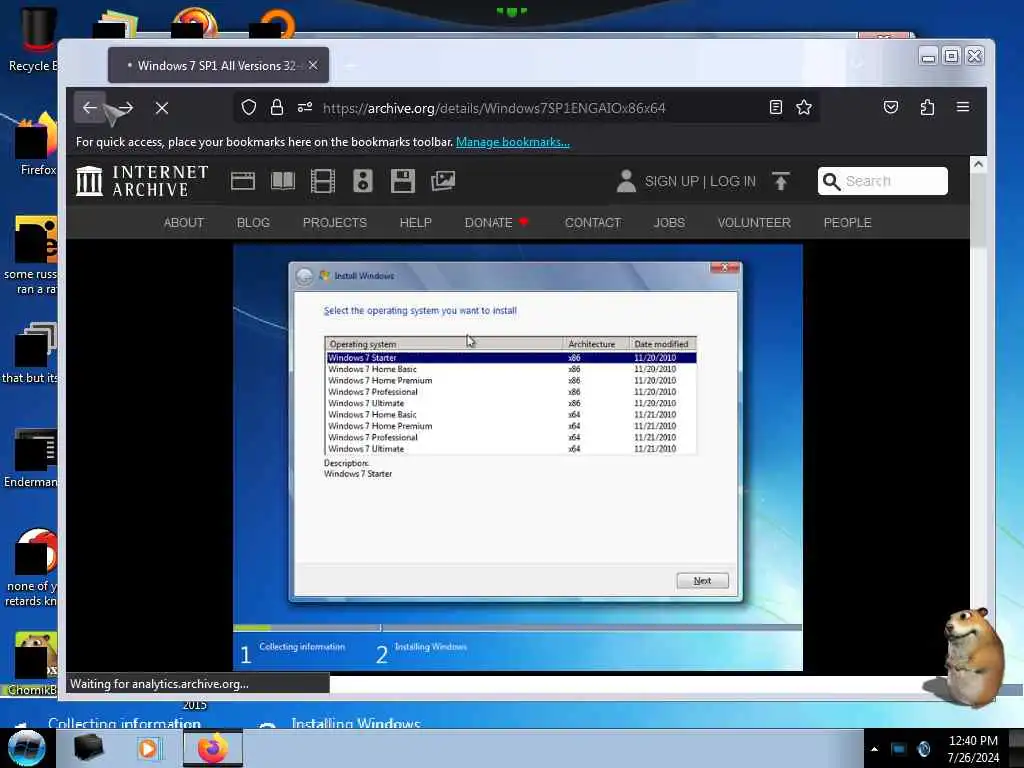Viewport: 1024px width, 768px height.
Task: Go forward using the browser forward arrow
Action: click(125, 108)
